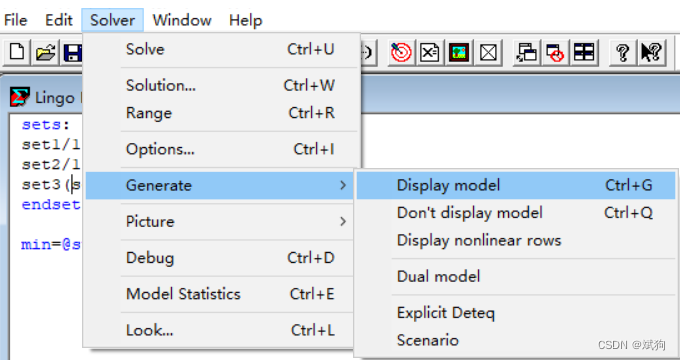Click the Solution toolbar icon with X
The image size is (680, 360).
[x=429, y=52]
